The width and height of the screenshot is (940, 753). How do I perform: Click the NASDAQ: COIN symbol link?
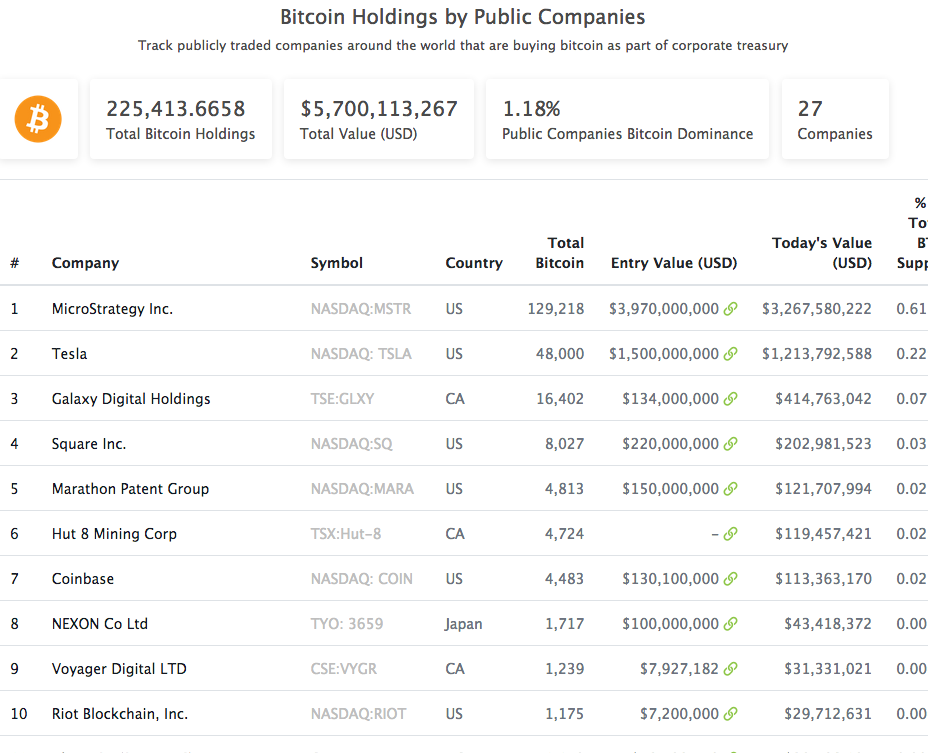[361, 579]
